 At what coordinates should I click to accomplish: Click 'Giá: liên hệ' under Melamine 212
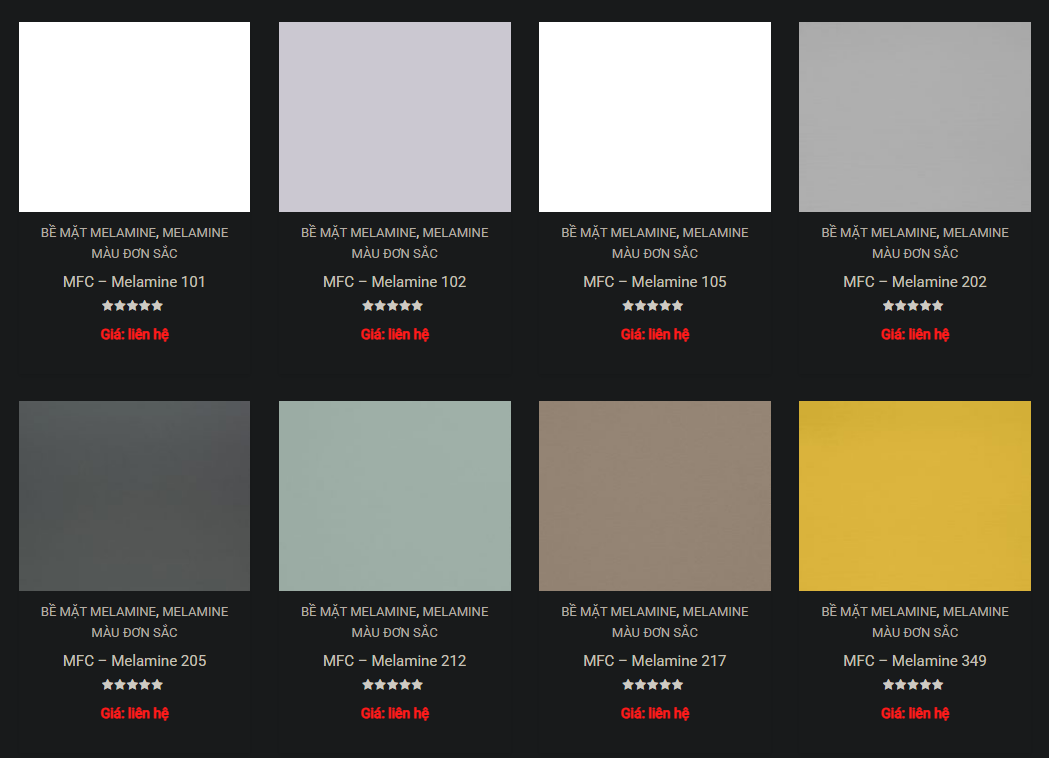(394, 713)
